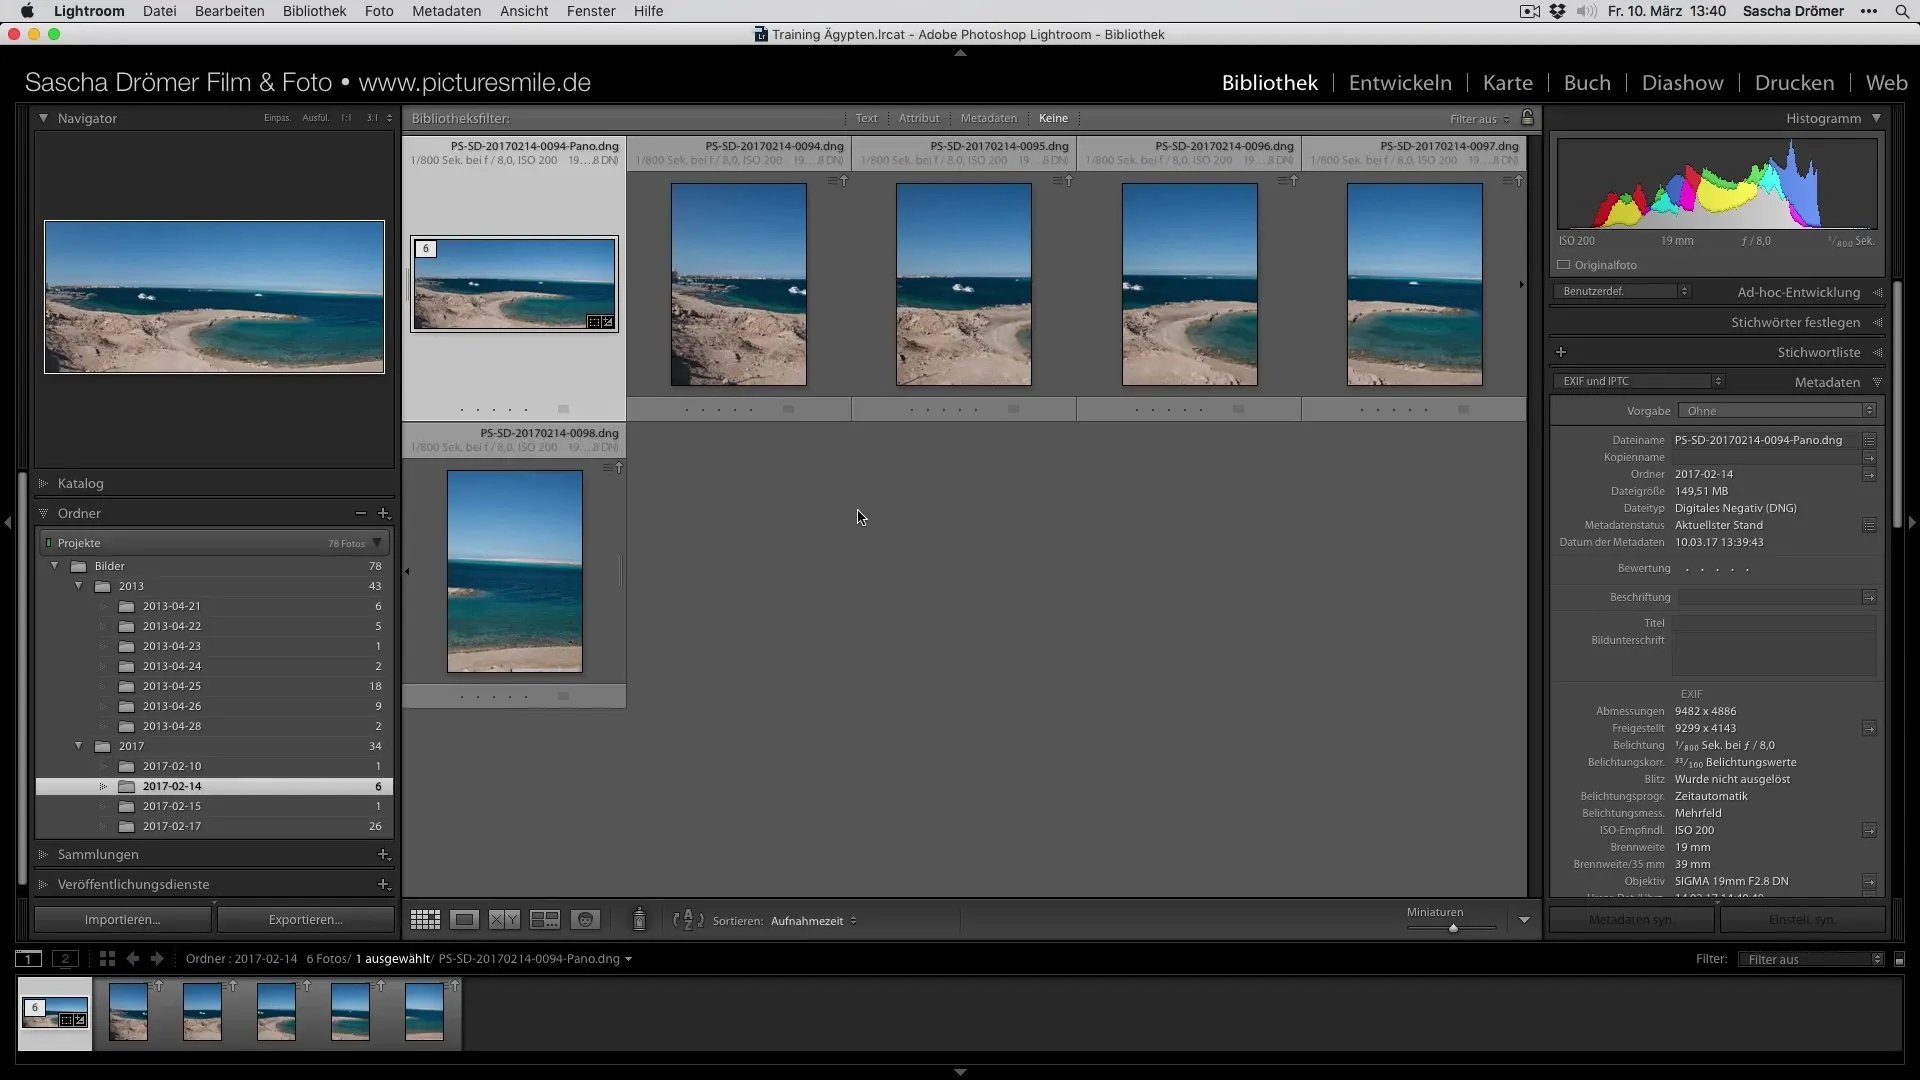Open Survey view icon

545,920
